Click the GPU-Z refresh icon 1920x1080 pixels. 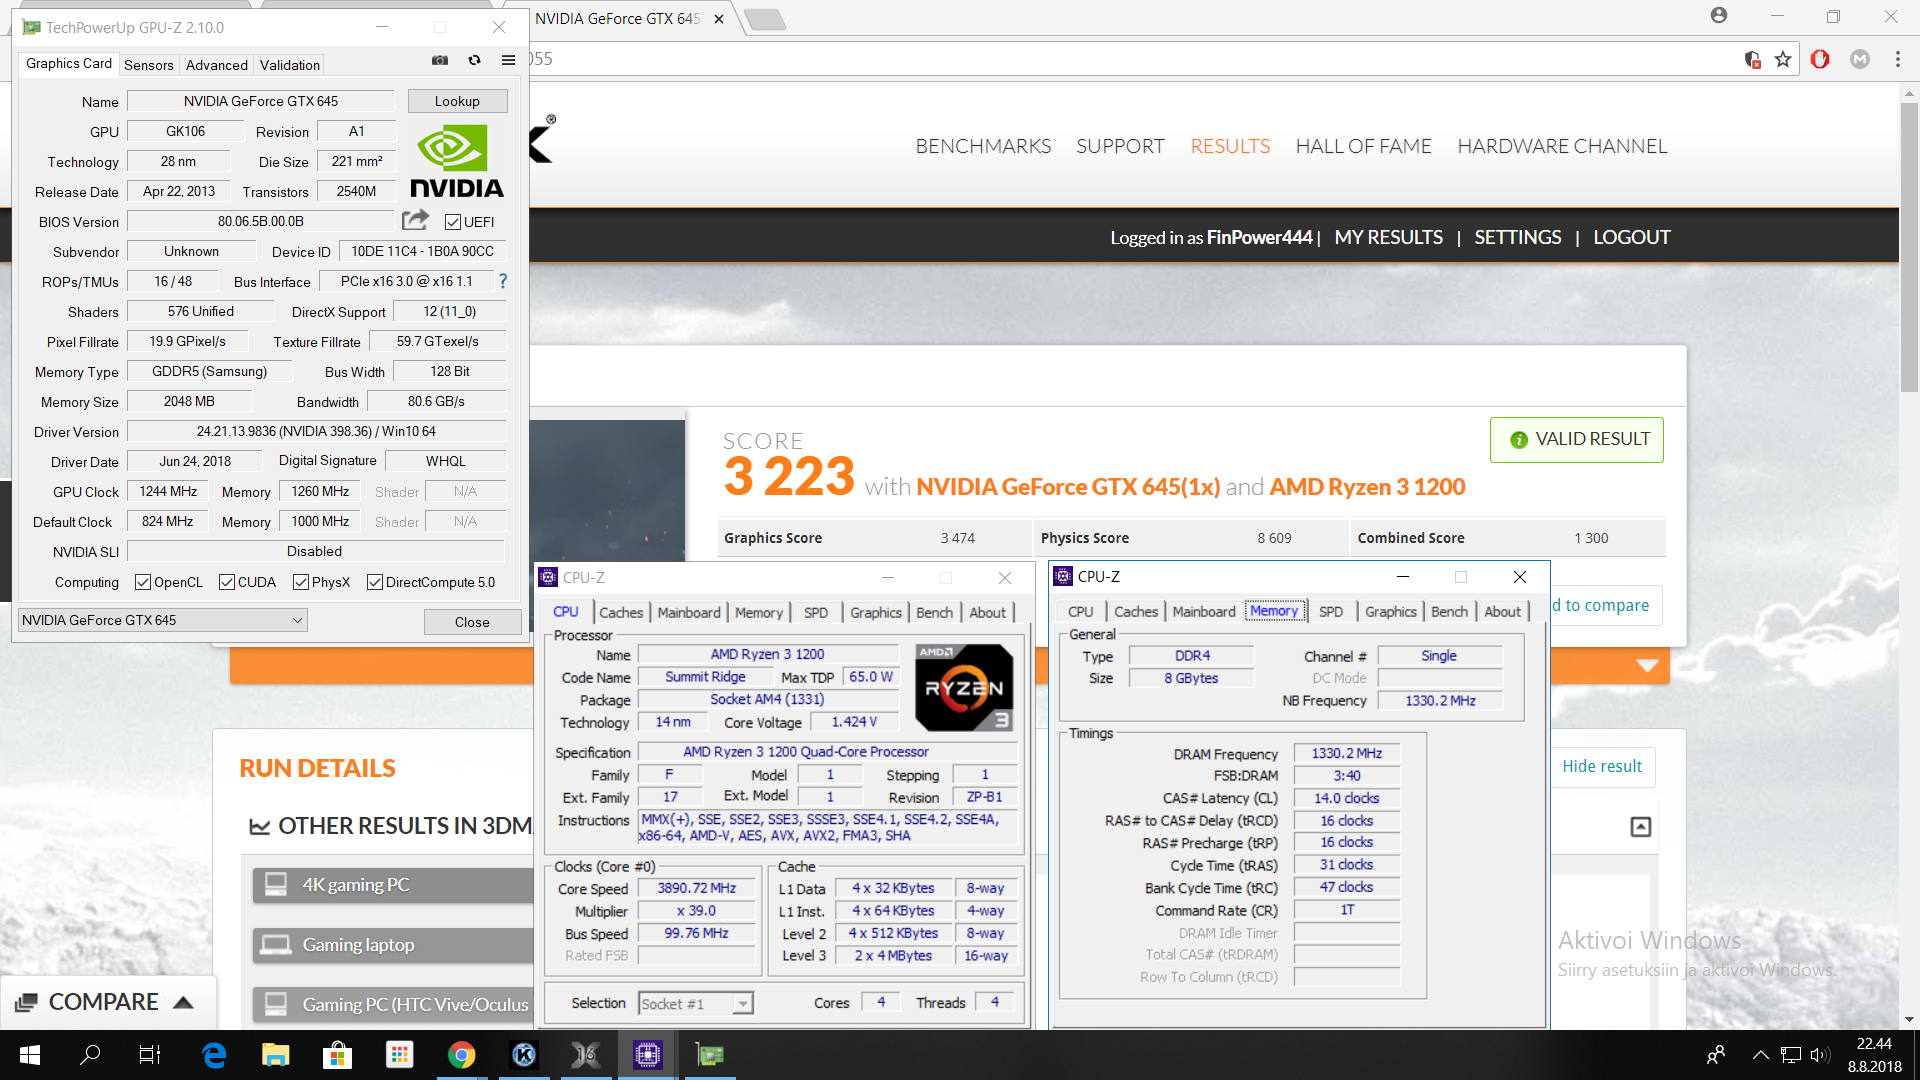(x=474, y=61)
